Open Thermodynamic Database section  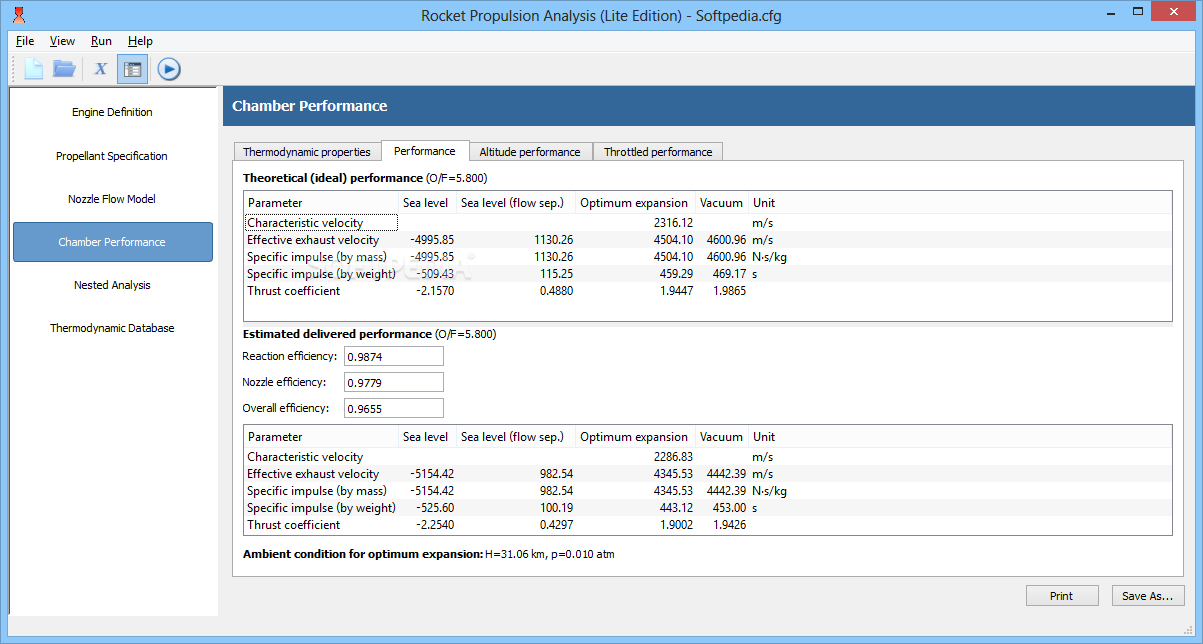click(112, 328)
